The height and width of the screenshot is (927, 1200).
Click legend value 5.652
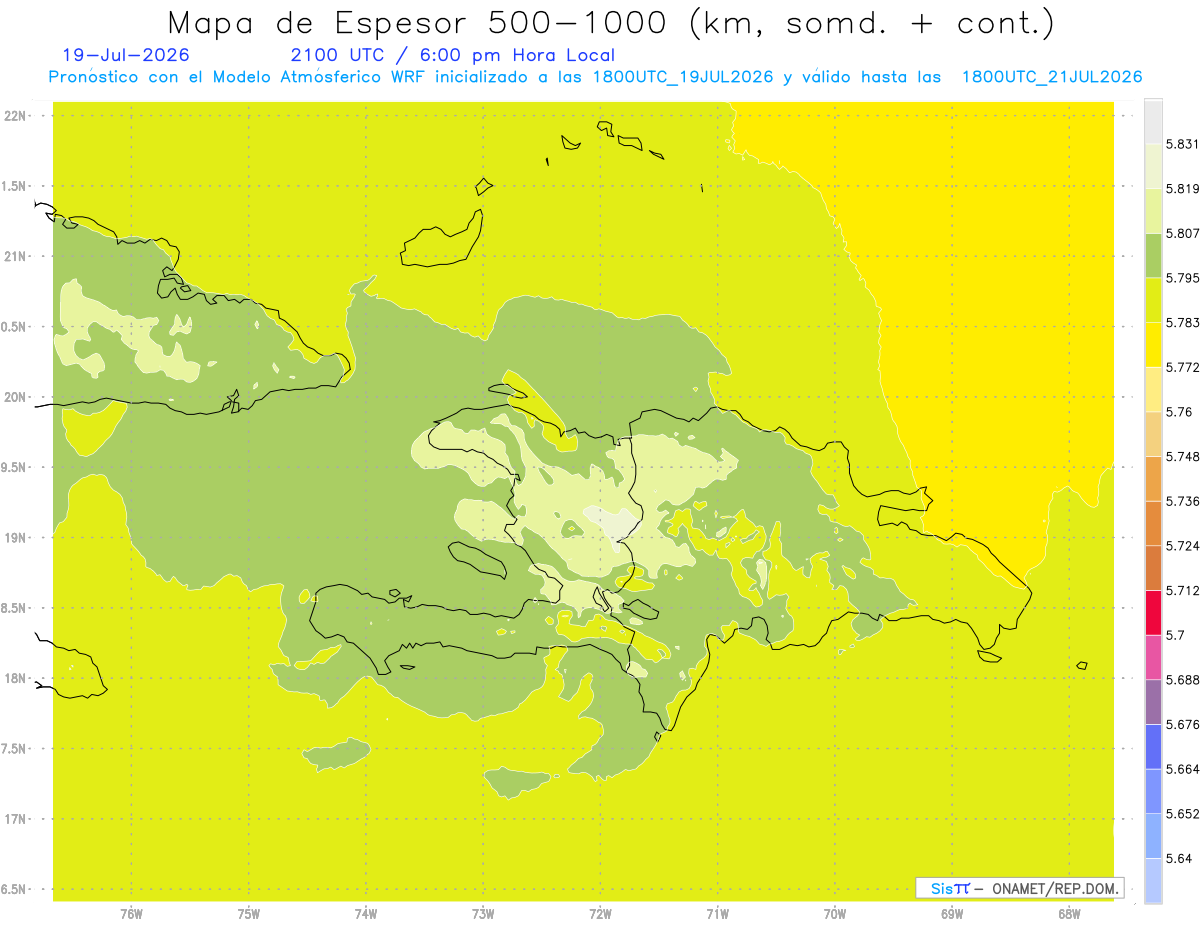[1183, 814]
